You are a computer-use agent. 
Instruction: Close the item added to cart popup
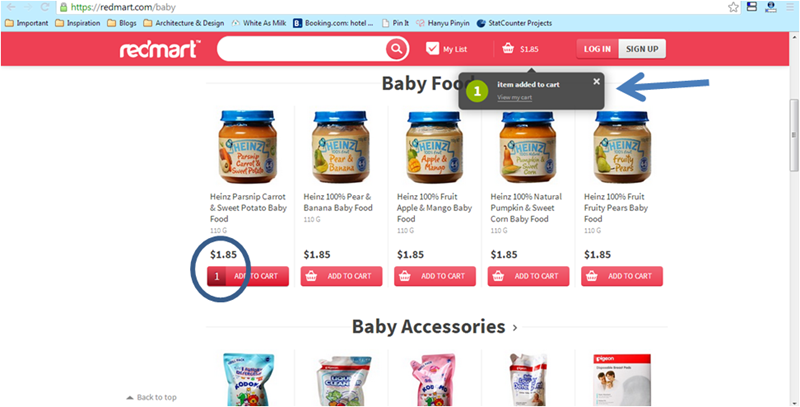pyautogui.click(x=596, y=81)
